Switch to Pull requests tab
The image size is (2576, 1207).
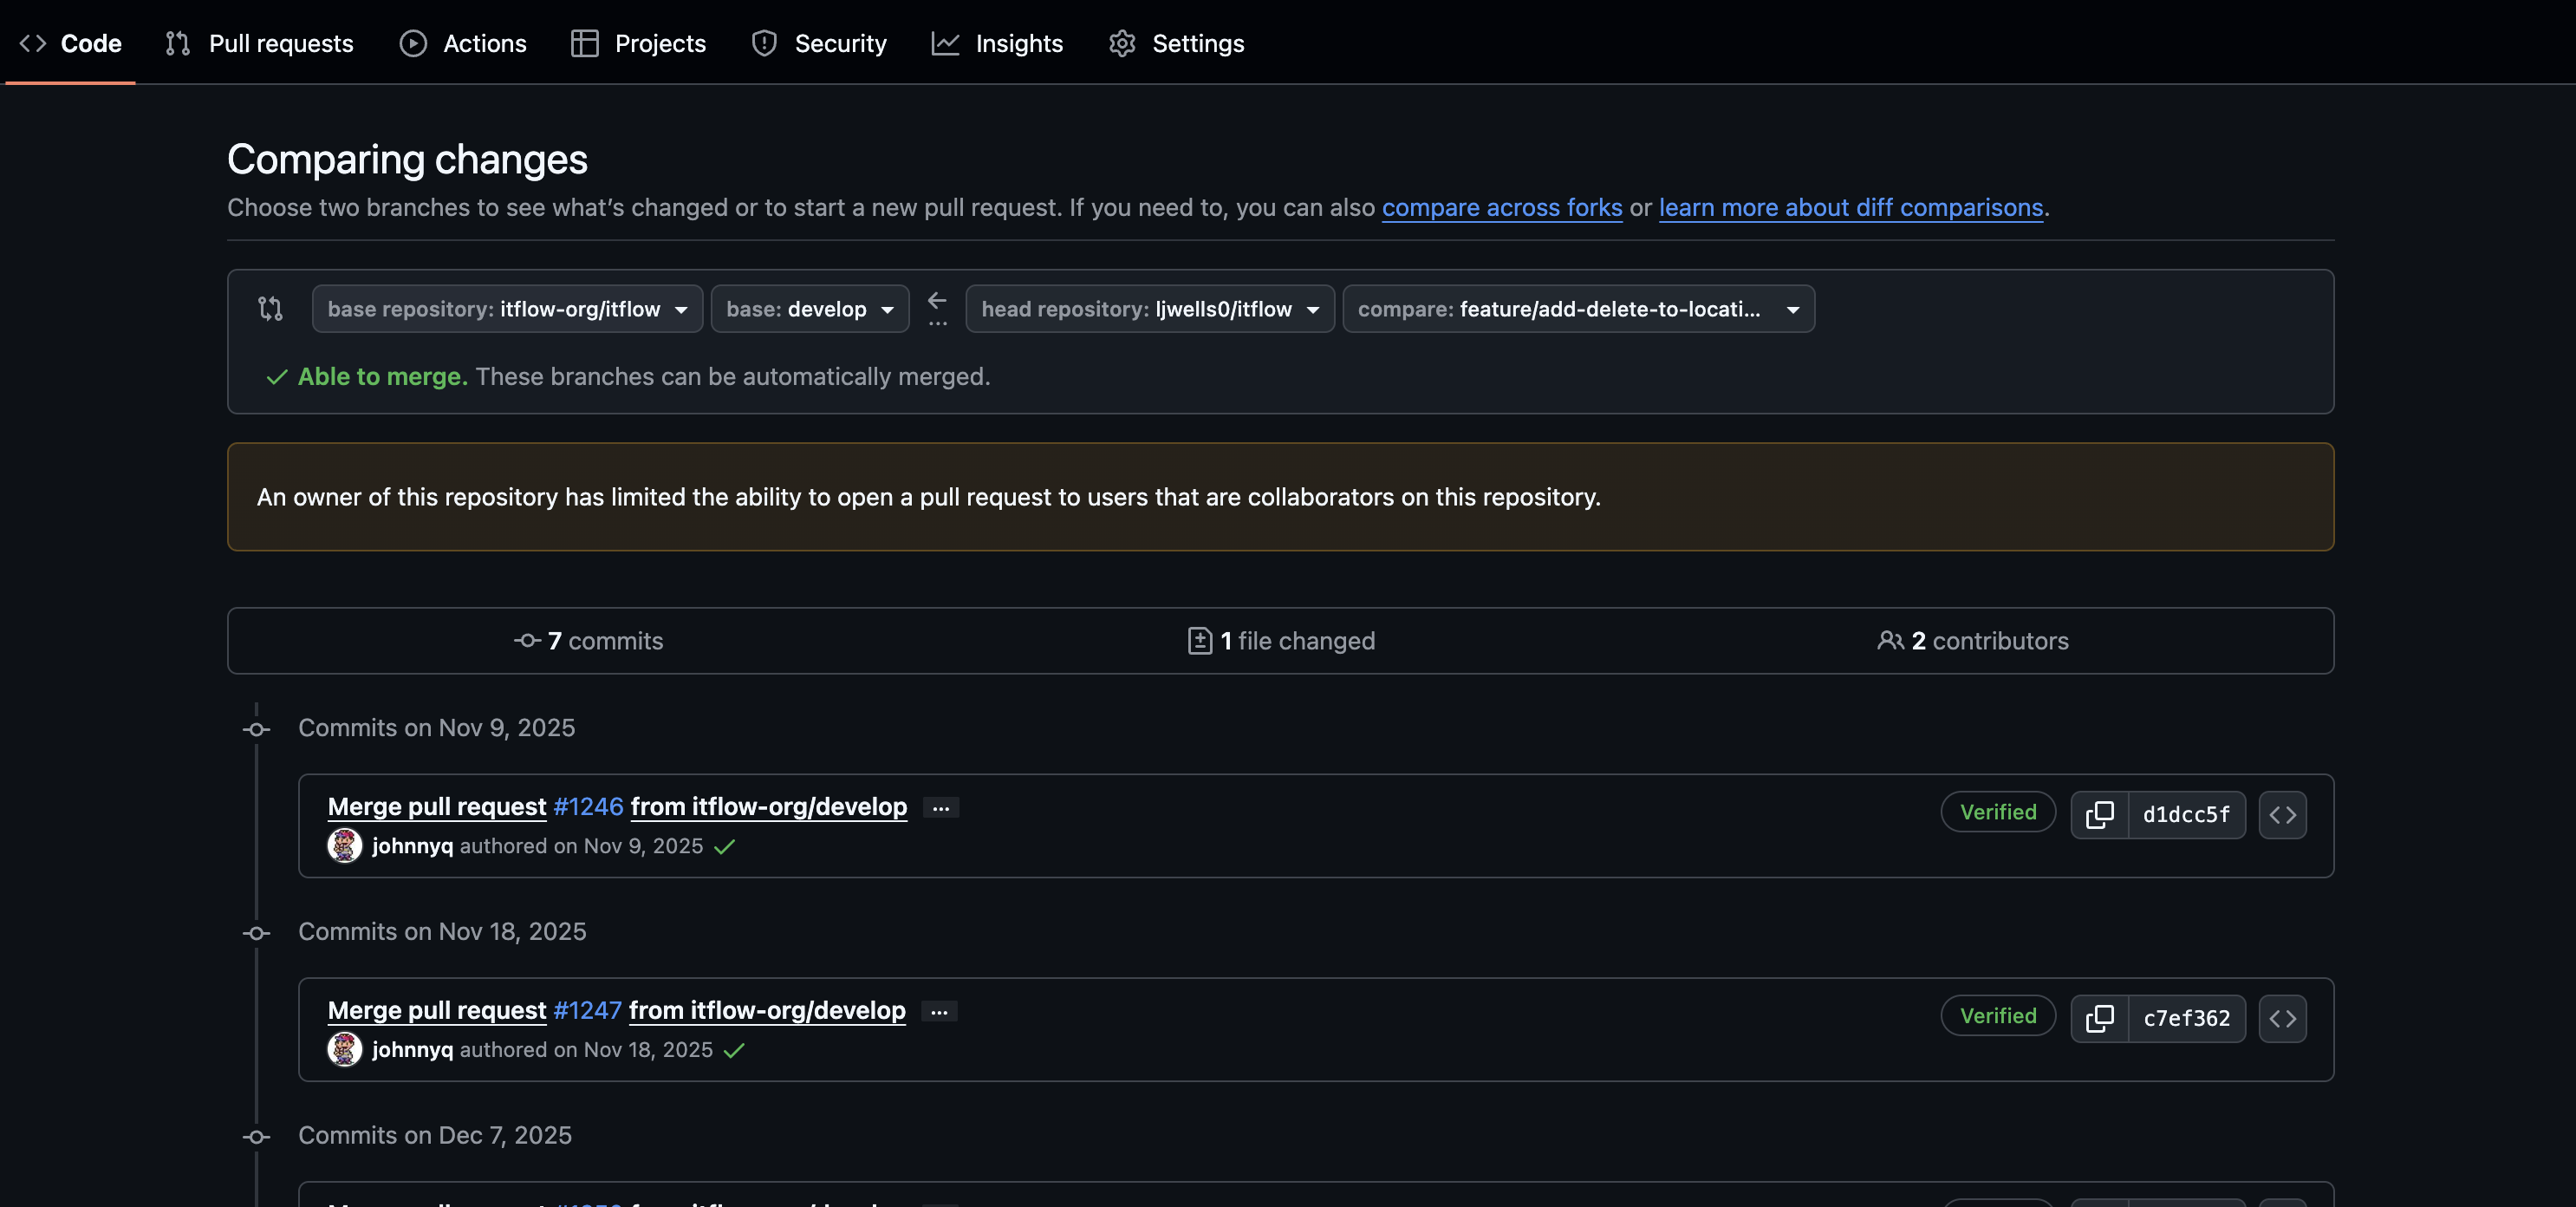click(x=259, y=43)
